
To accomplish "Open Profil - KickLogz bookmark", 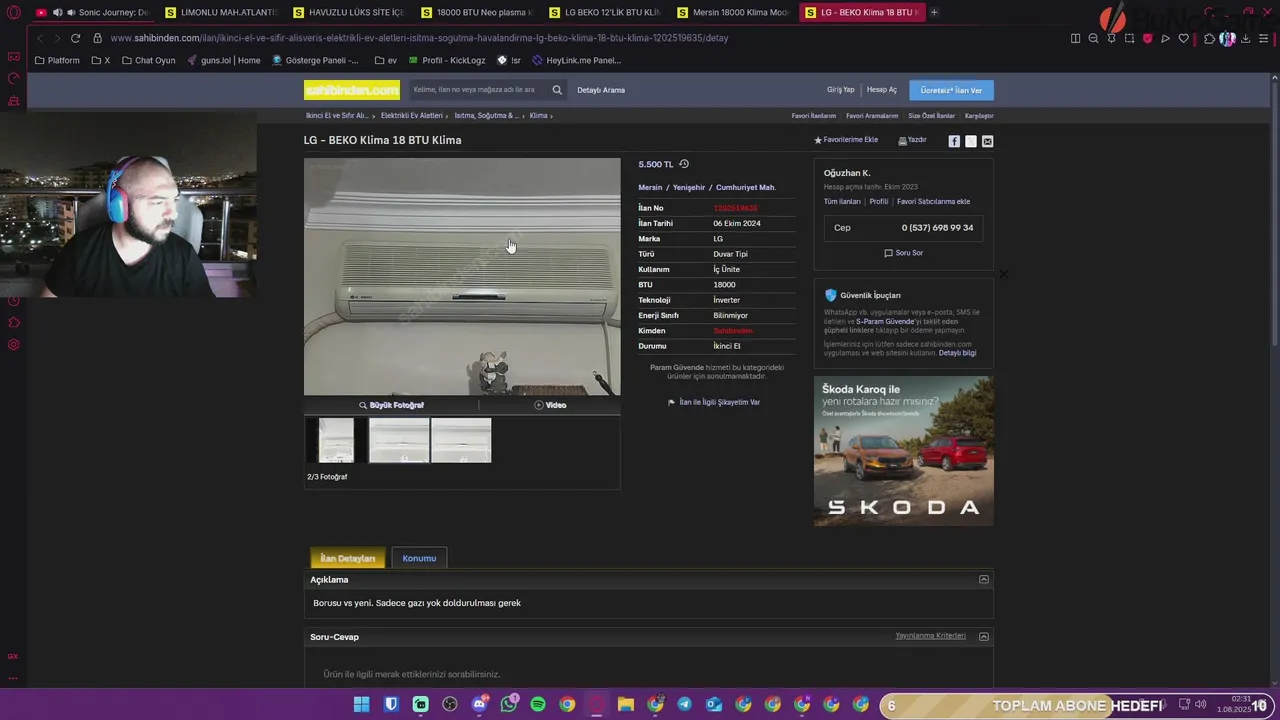I will [x=447, y=60].
